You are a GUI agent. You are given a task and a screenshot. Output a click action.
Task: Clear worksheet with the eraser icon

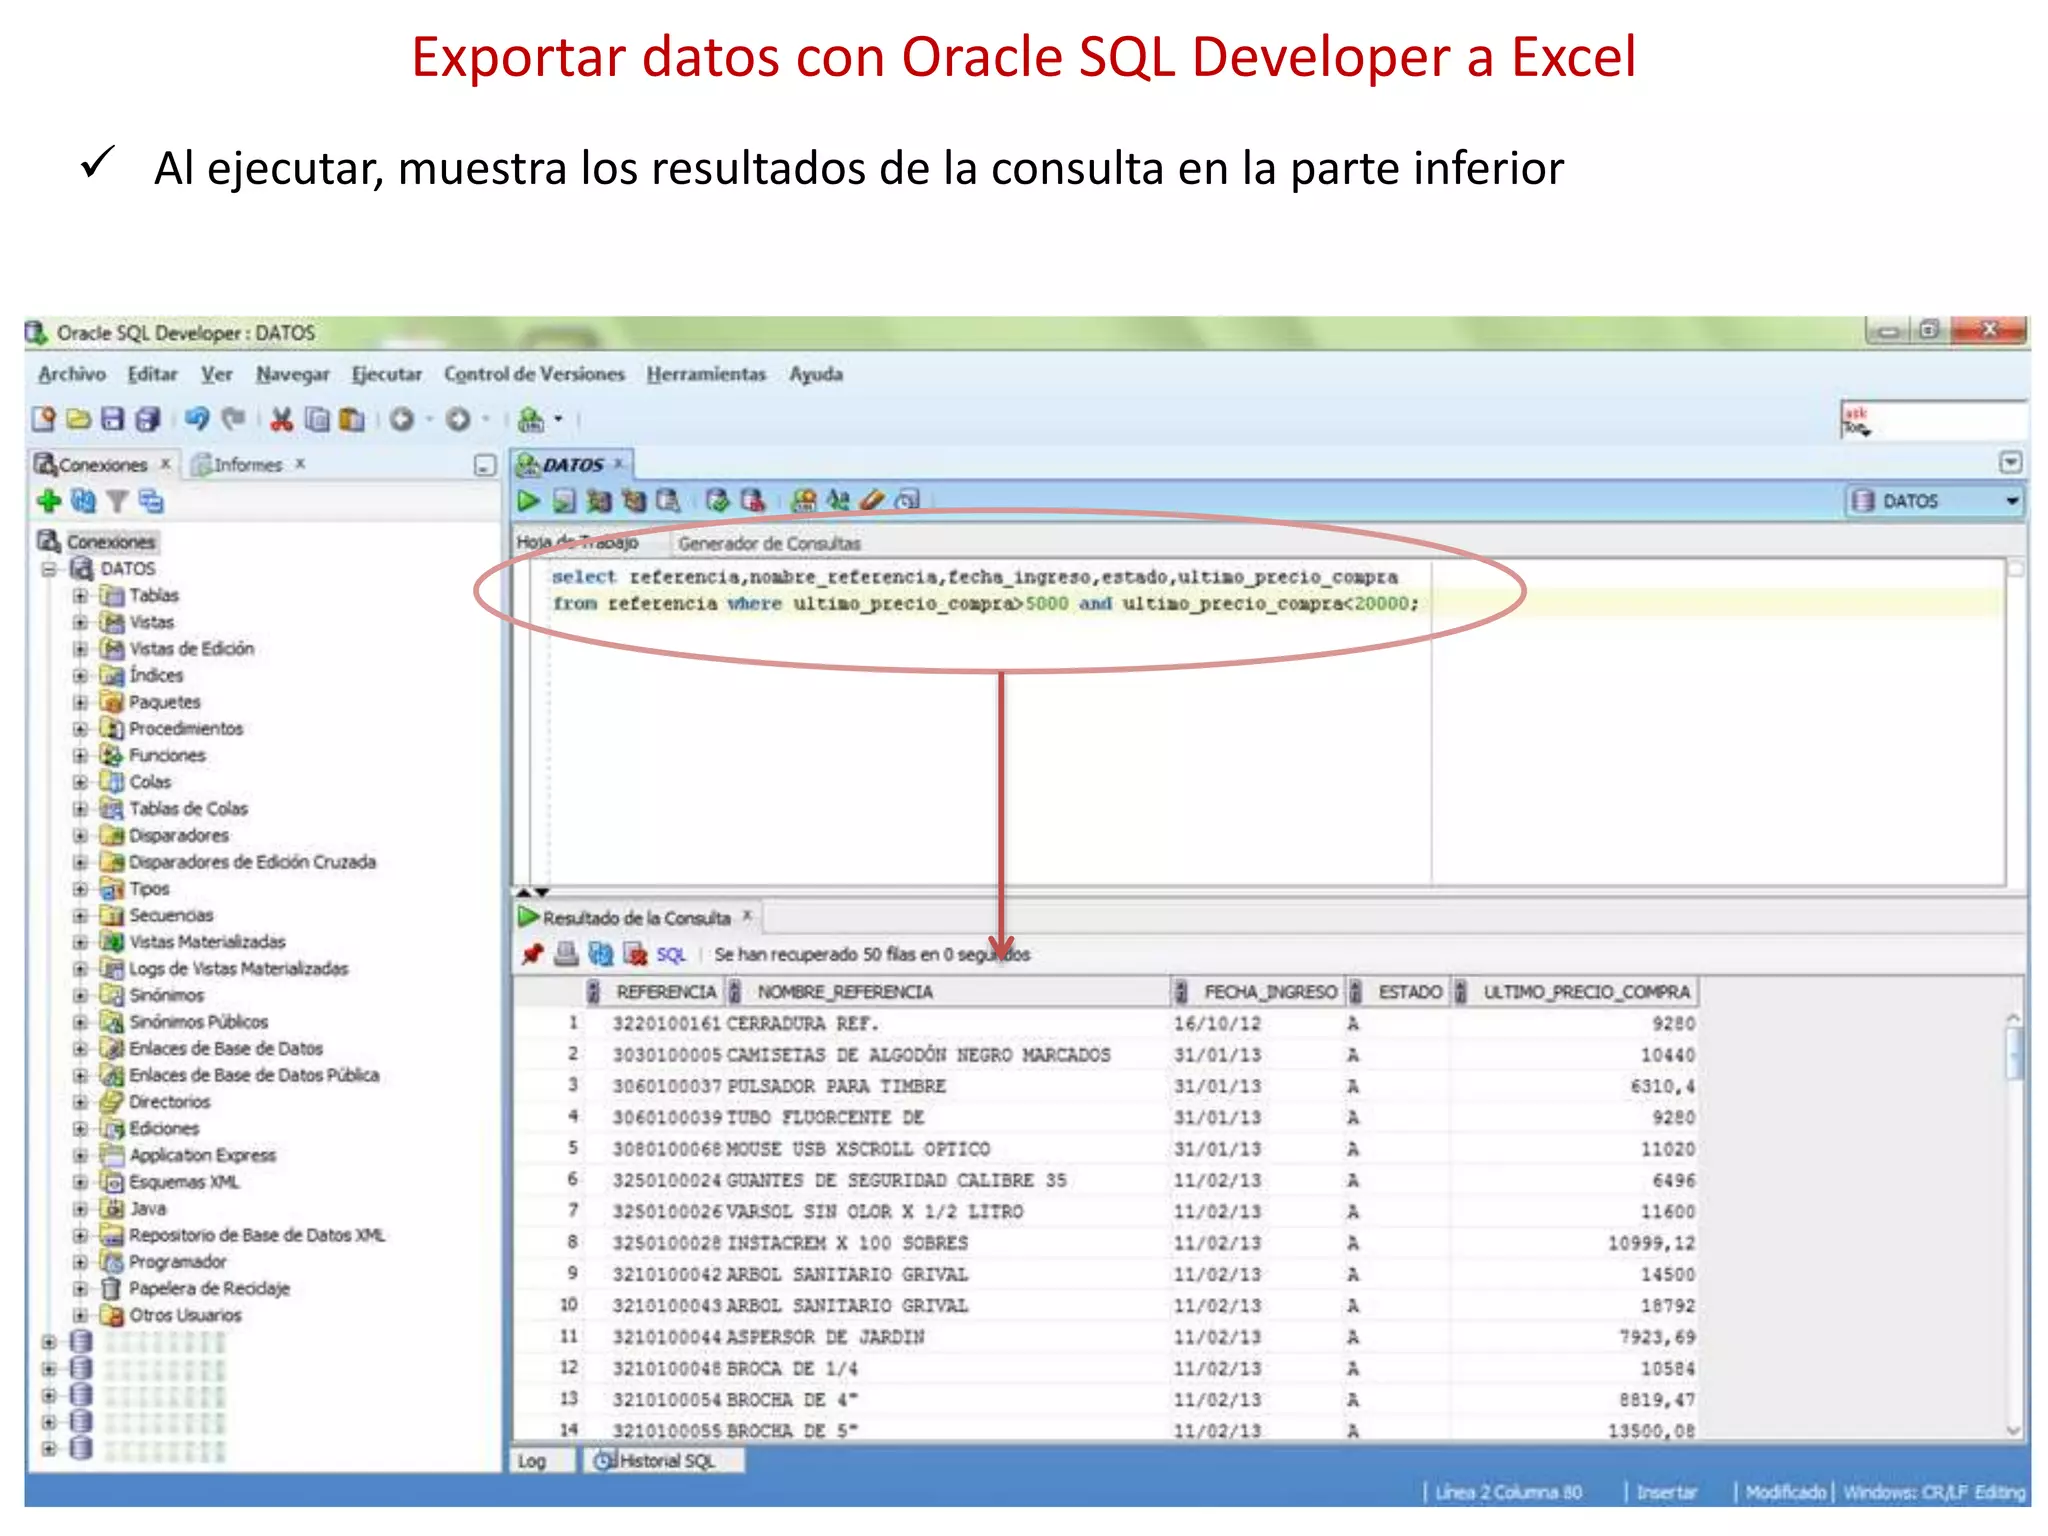click(x=872, y=501)
